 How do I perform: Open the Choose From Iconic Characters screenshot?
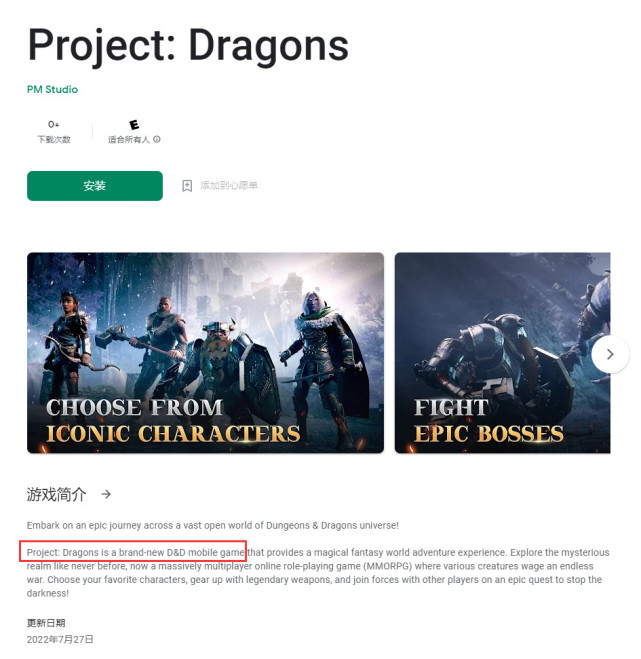[205, 353]
